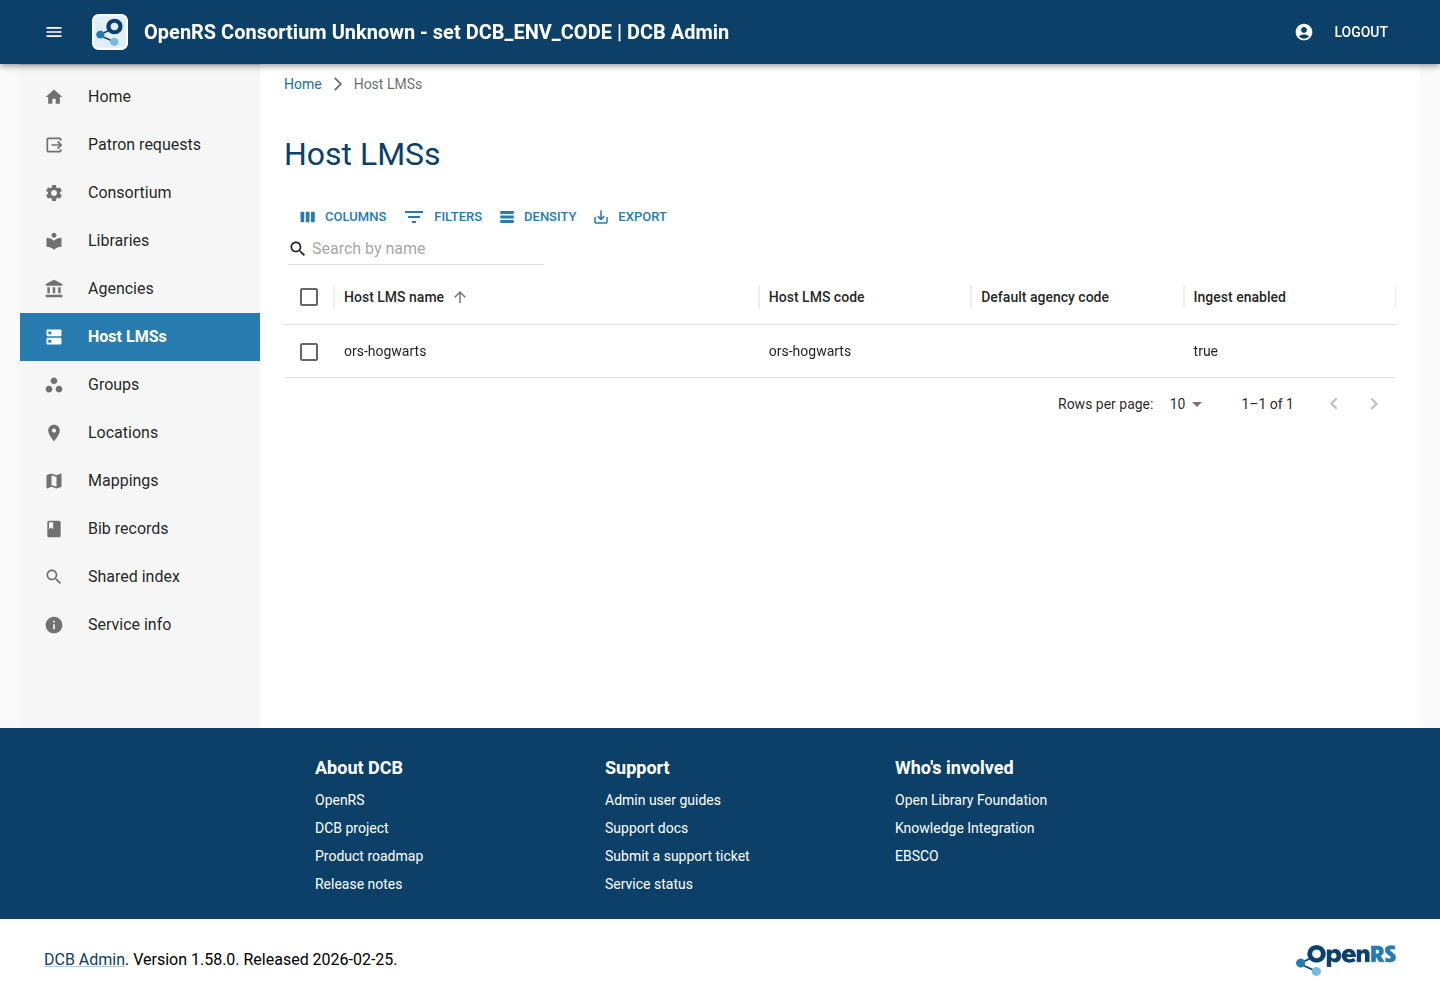Click Default agency code column header
The width and height of the screenshot is (1440, 1000).
(x=1077, y=297)
